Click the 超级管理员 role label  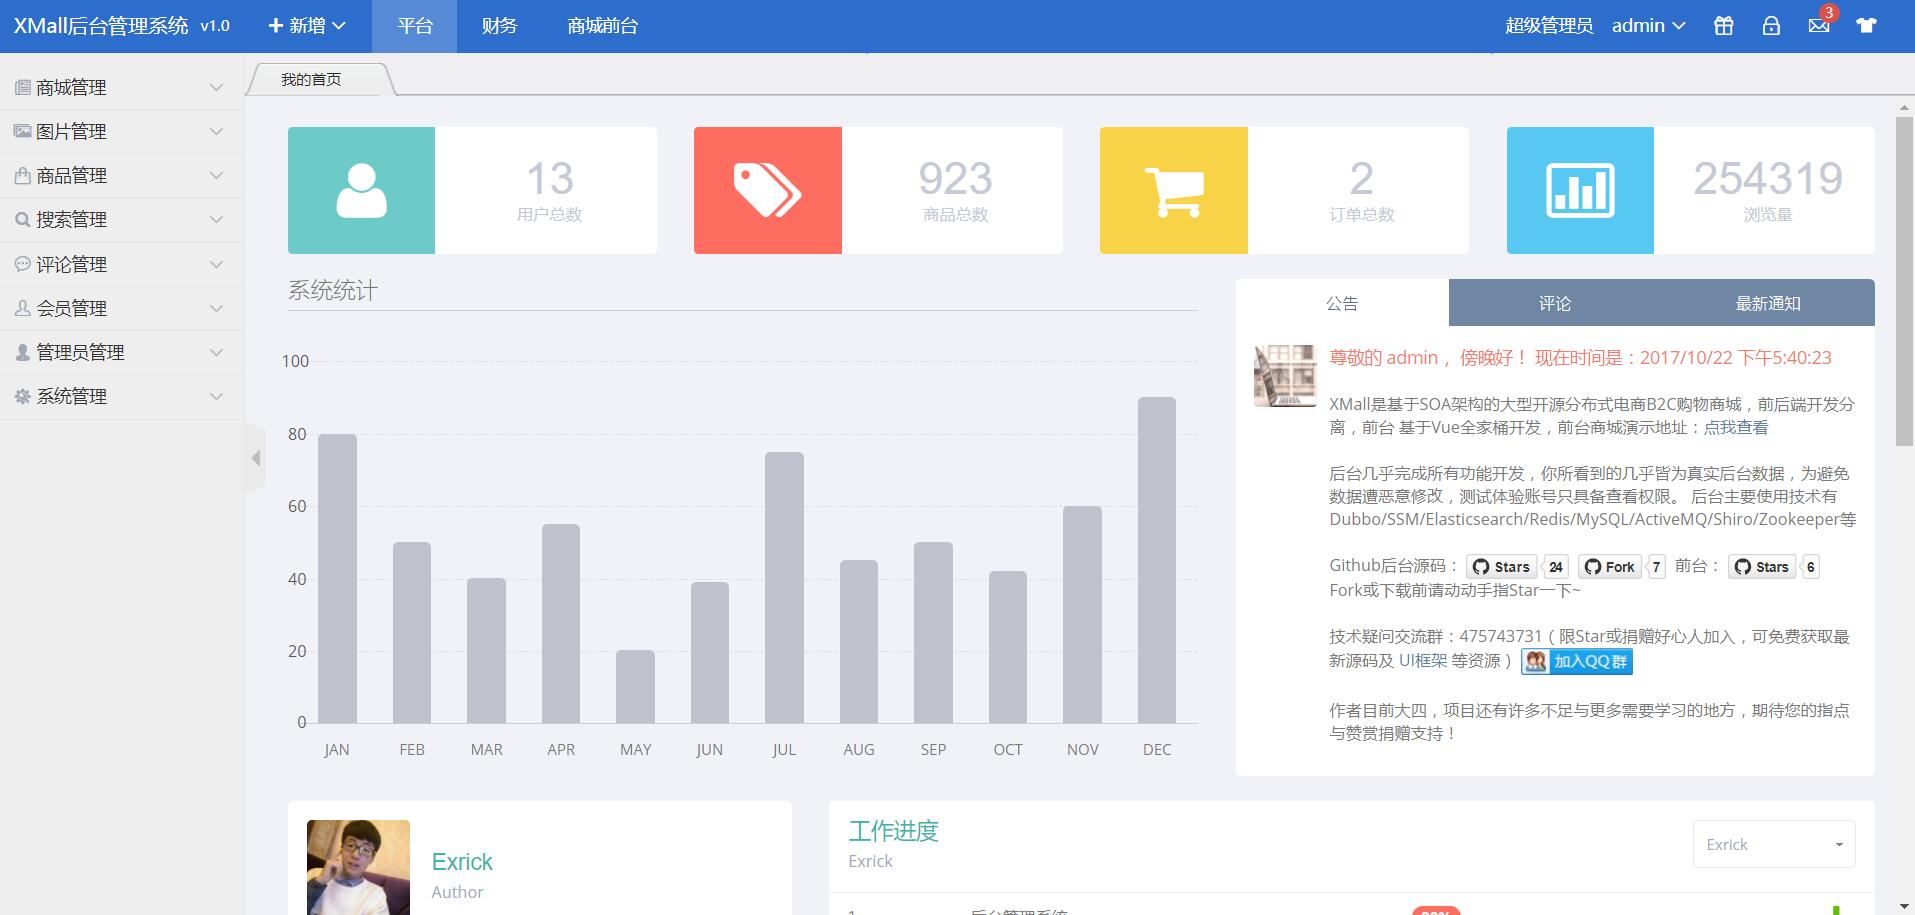point(1549,26)
